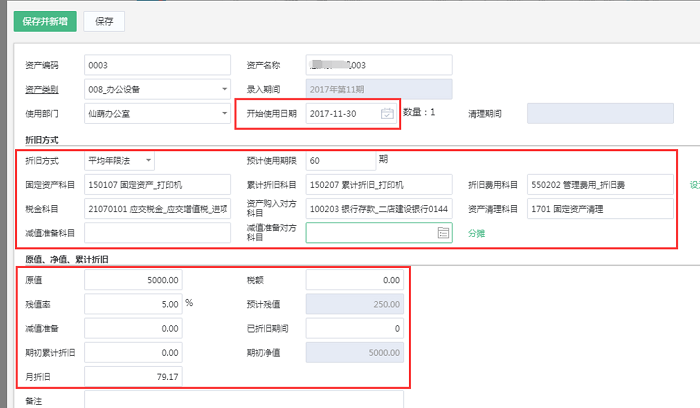Click into the 资产名称 text field

point(379,65)
